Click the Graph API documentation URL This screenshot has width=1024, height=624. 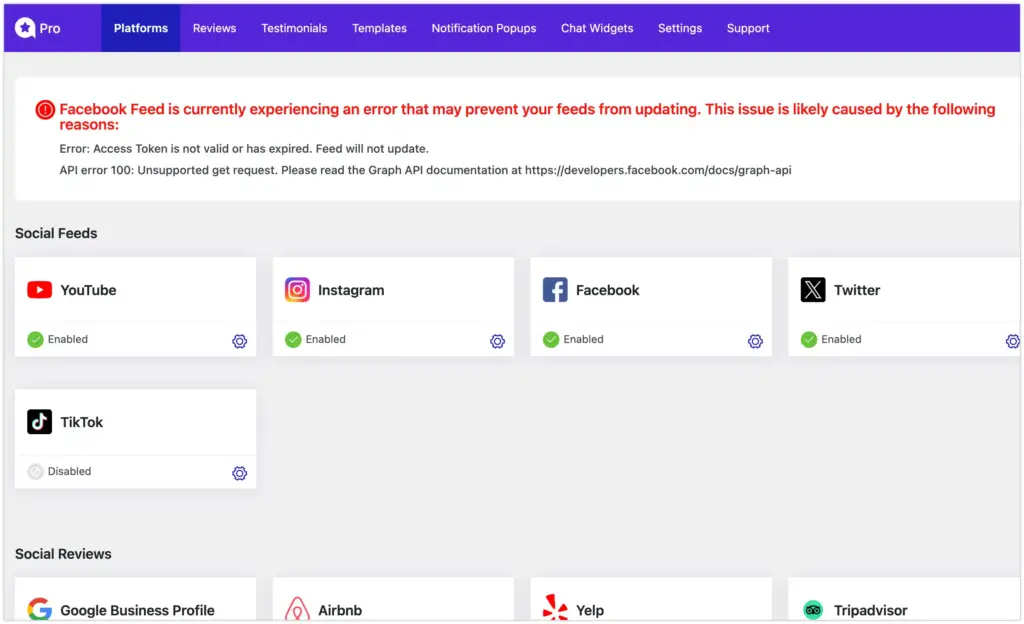658,170
